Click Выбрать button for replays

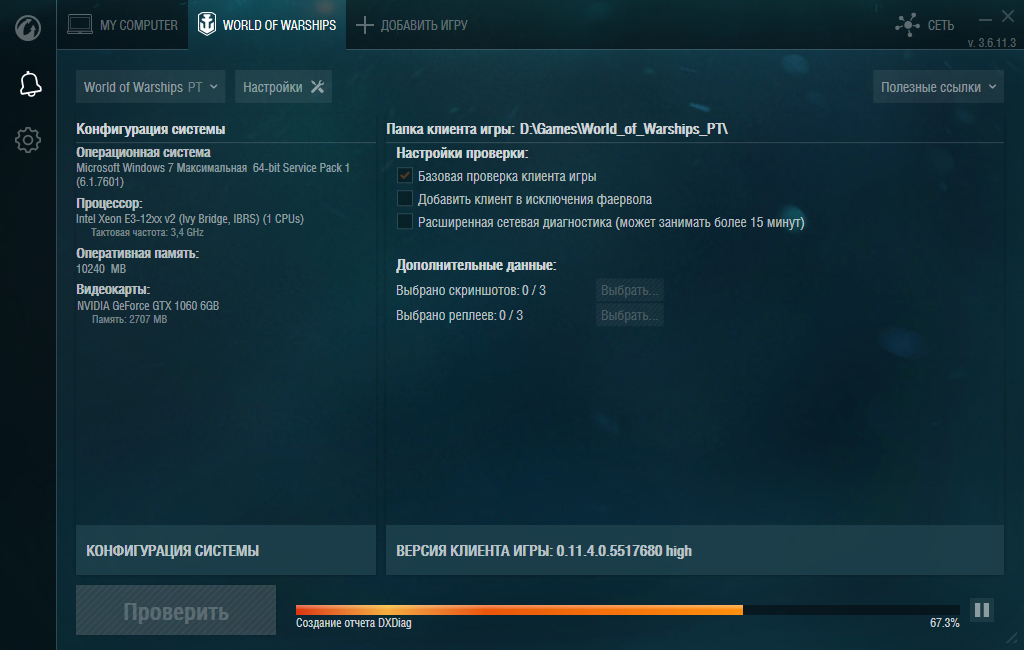pyautogui.click(x=630, y=315)
